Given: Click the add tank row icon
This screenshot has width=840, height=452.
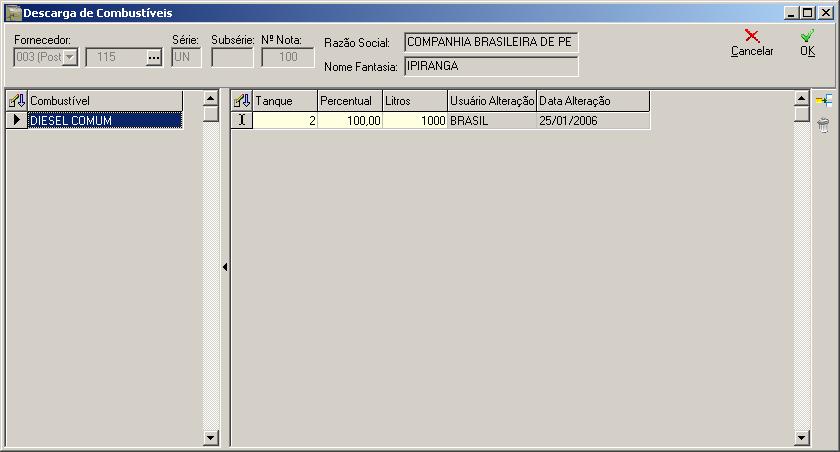Looking at the screenshot, I should point(823,100).
